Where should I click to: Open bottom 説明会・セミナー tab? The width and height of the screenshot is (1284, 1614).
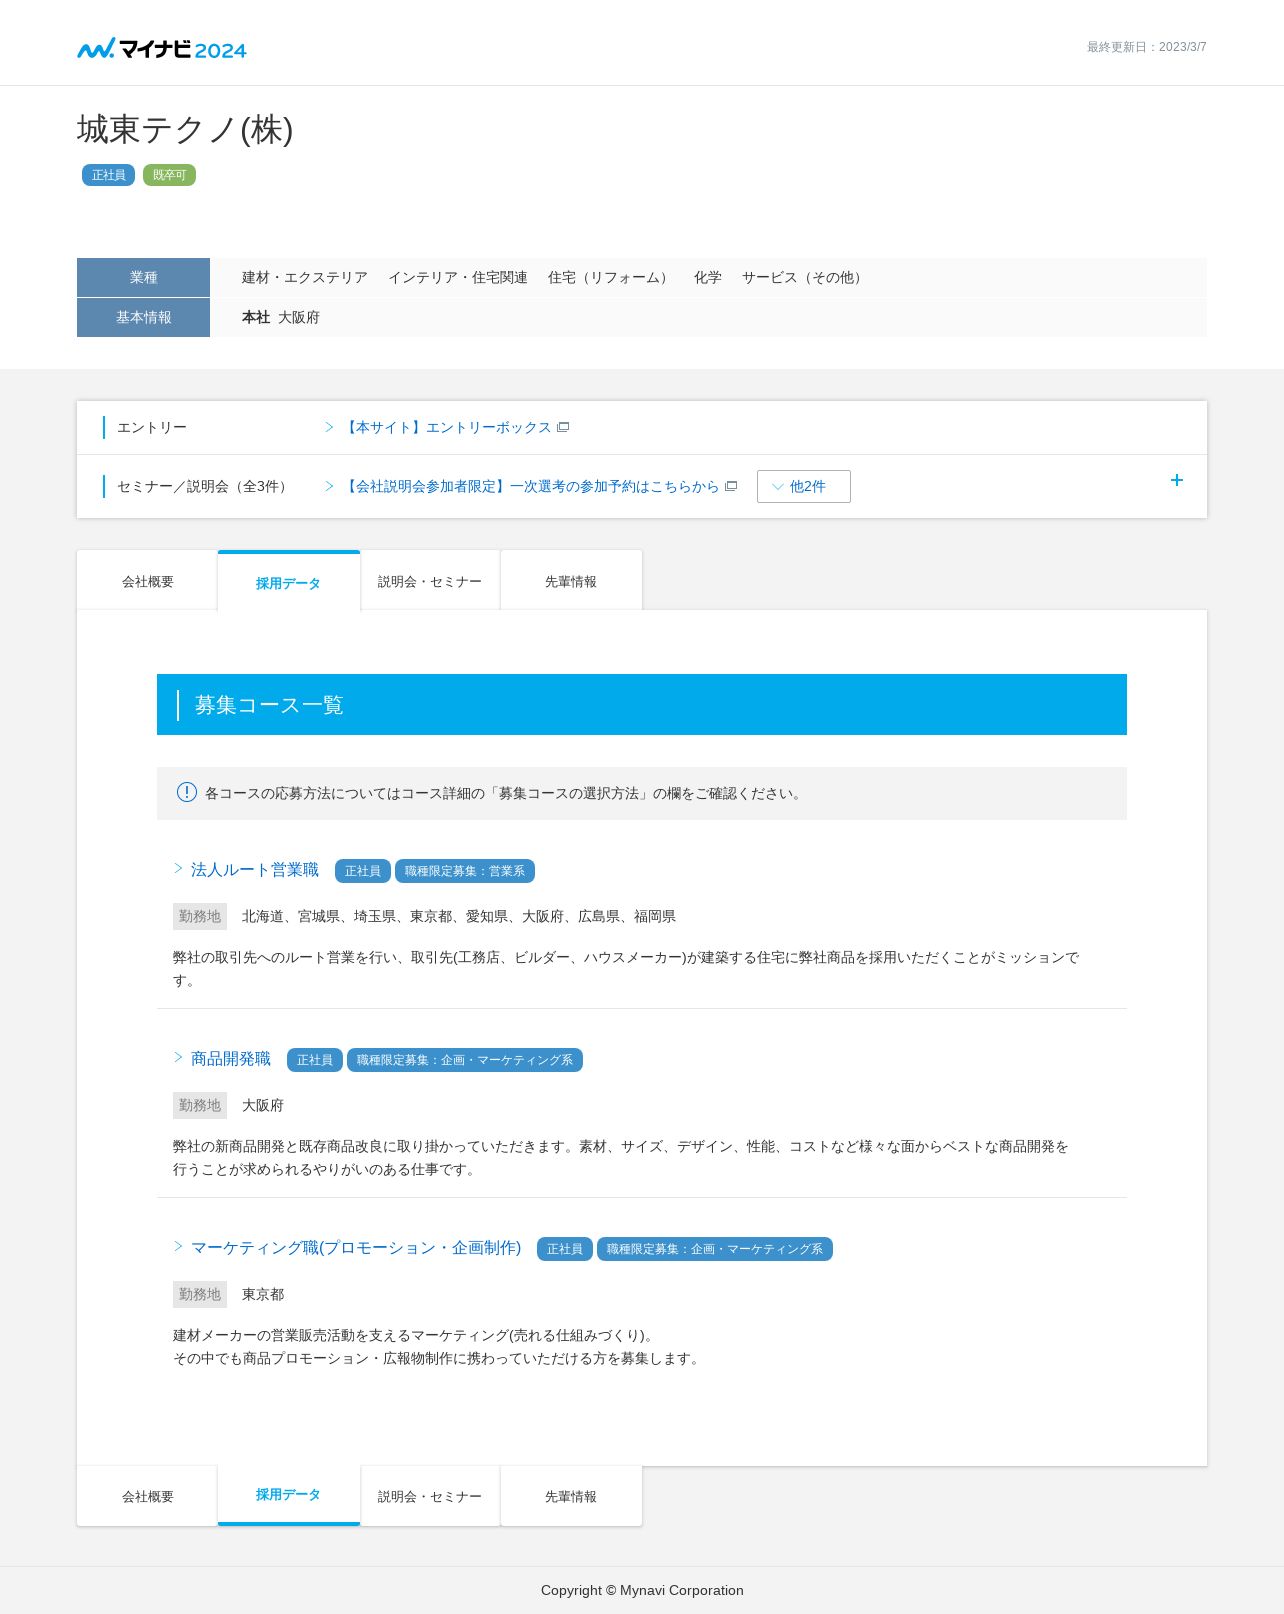pos(430,1496)
